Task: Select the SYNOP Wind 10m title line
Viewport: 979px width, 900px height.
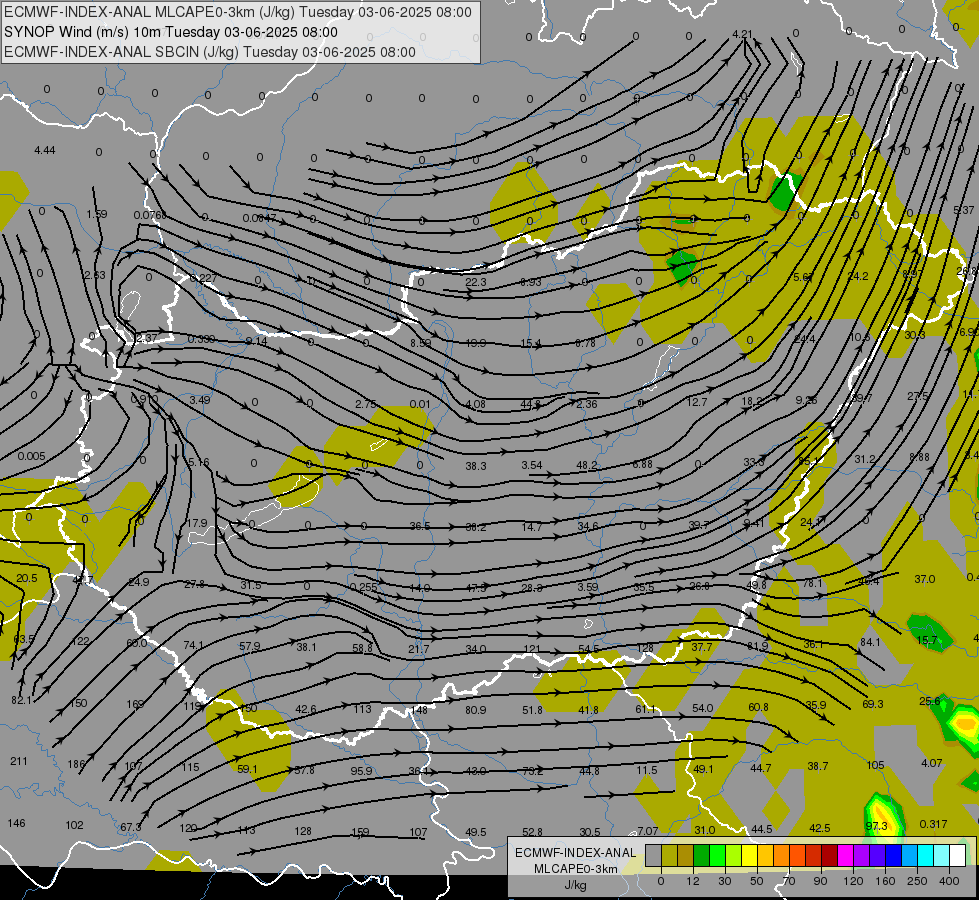Action: pos(170,32)
